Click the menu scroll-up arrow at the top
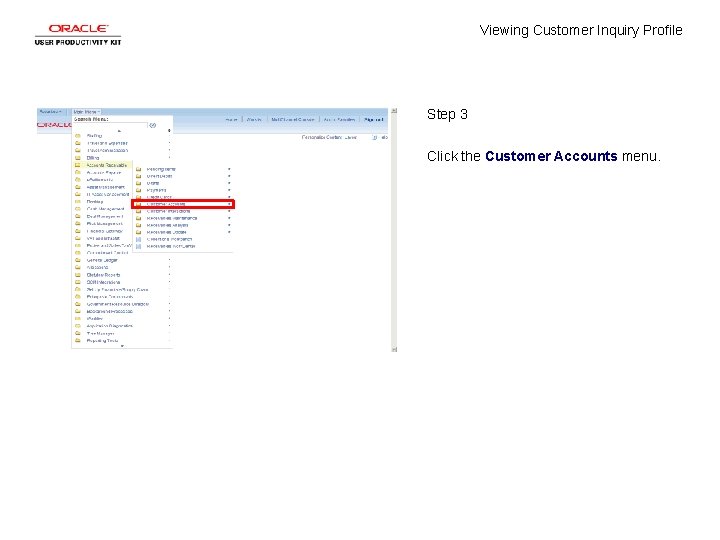The image size is (720, 540). pos(119,131)
